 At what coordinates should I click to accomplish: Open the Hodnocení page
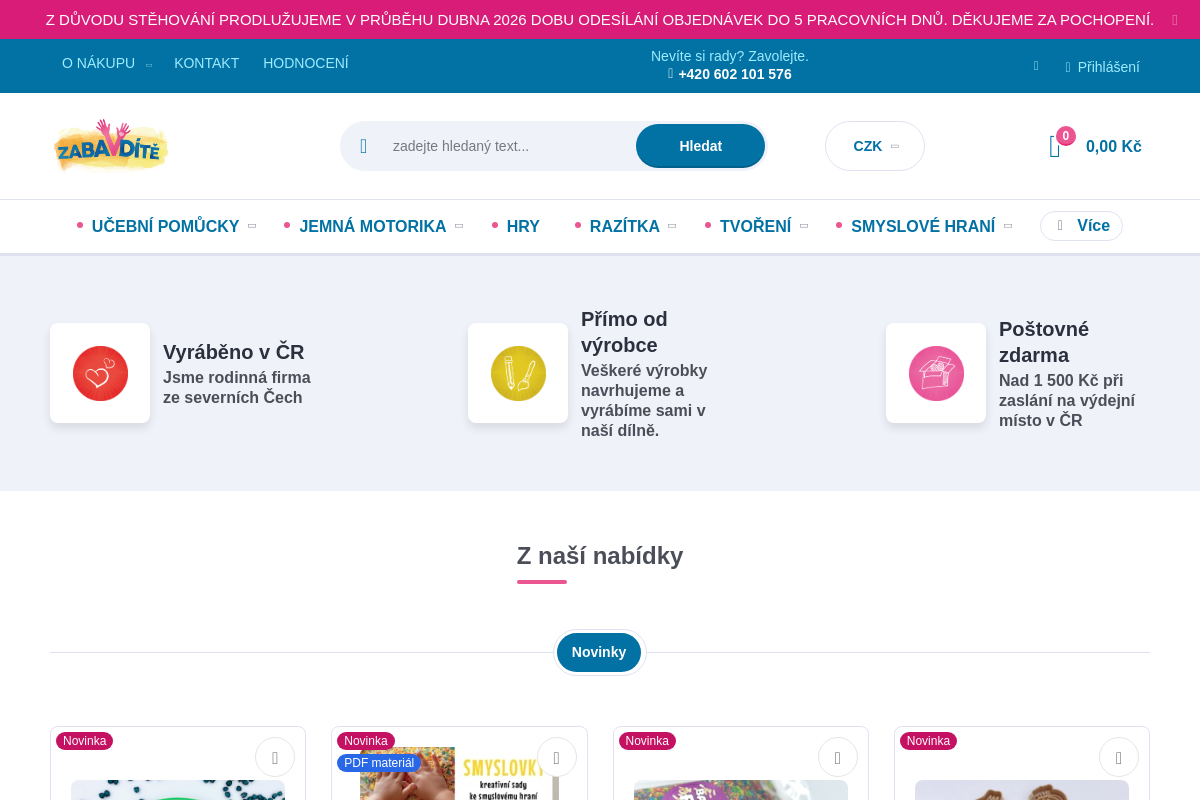[306, 63]
